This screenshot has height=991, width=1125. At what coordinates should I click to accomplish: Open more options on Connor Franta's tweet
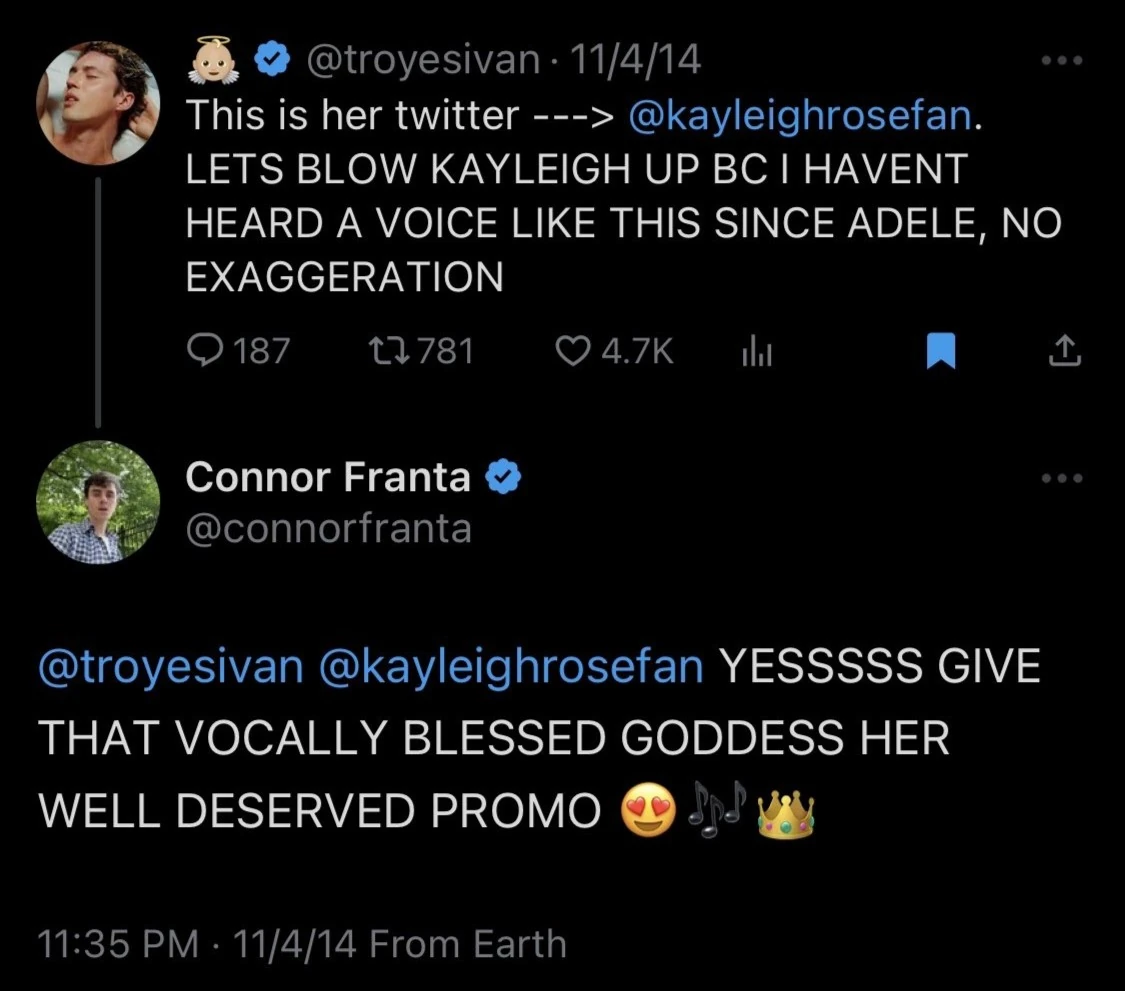tap(1062, 479)
